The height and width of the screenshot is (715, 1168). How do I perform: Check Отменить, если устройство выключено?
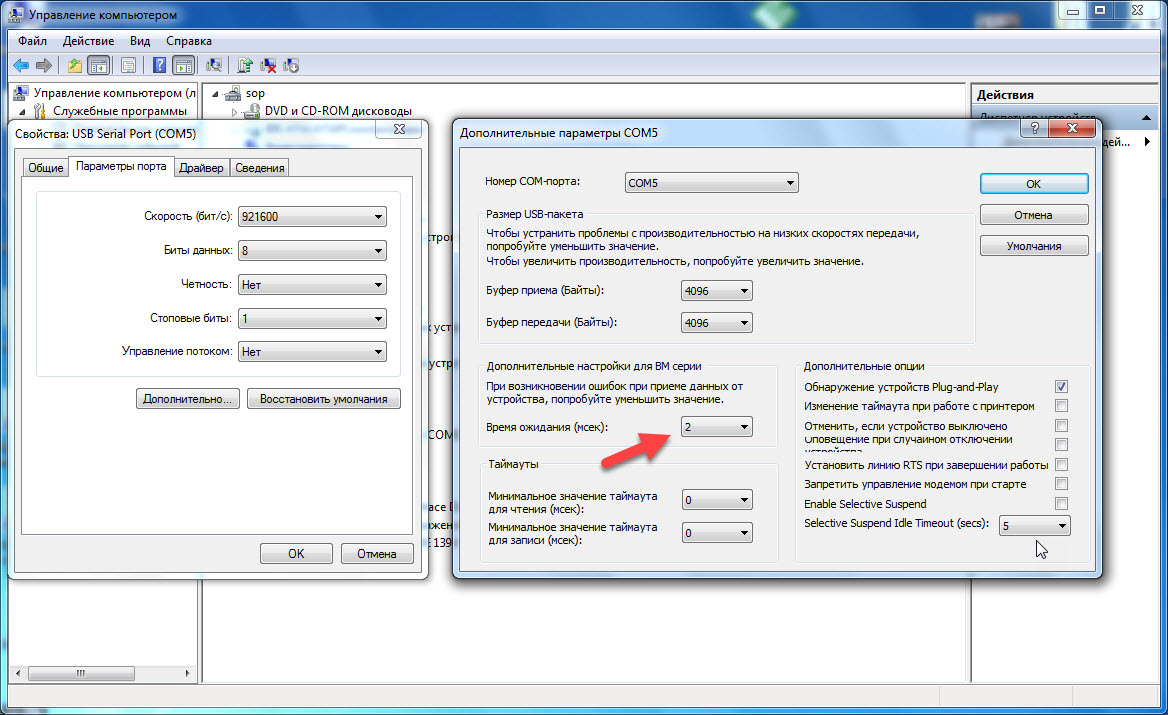(1061, 425)
